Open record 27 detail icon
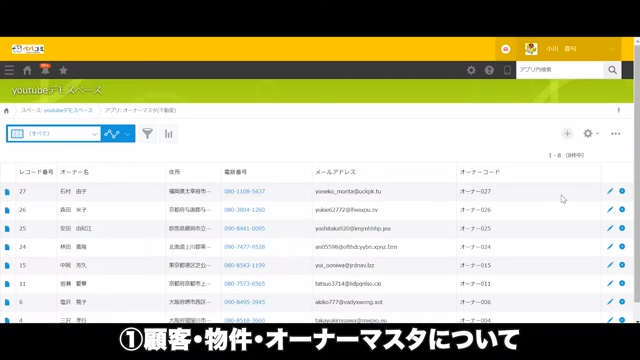This screenshot has width=640, height=360. pyautogui.click(x=7, y=192)
